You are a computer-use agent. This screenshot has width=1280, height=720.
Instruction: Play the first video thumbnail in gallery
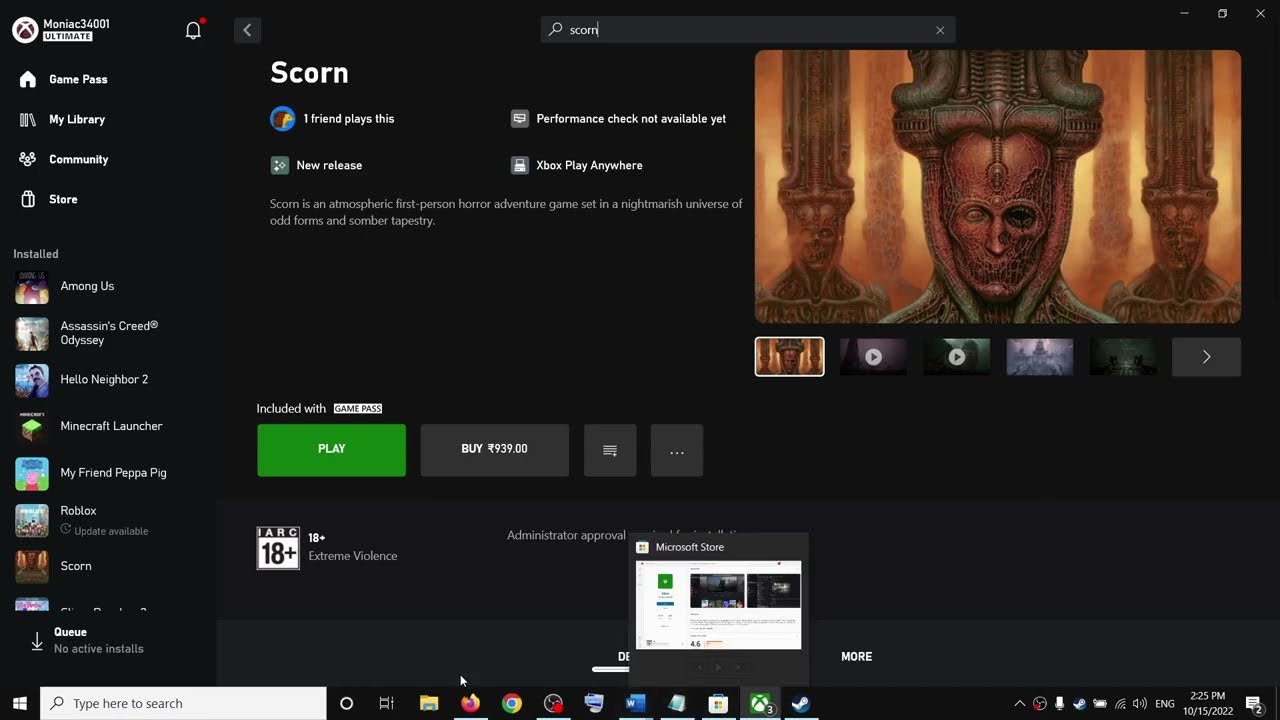873,357
